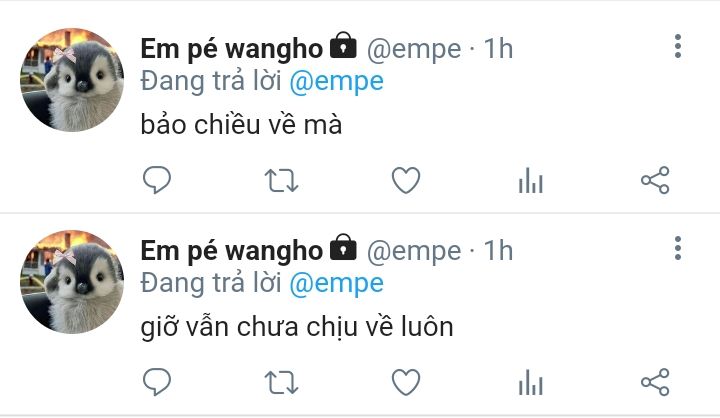Open the penguin avatar on first tweet

(x=72, y=80)
